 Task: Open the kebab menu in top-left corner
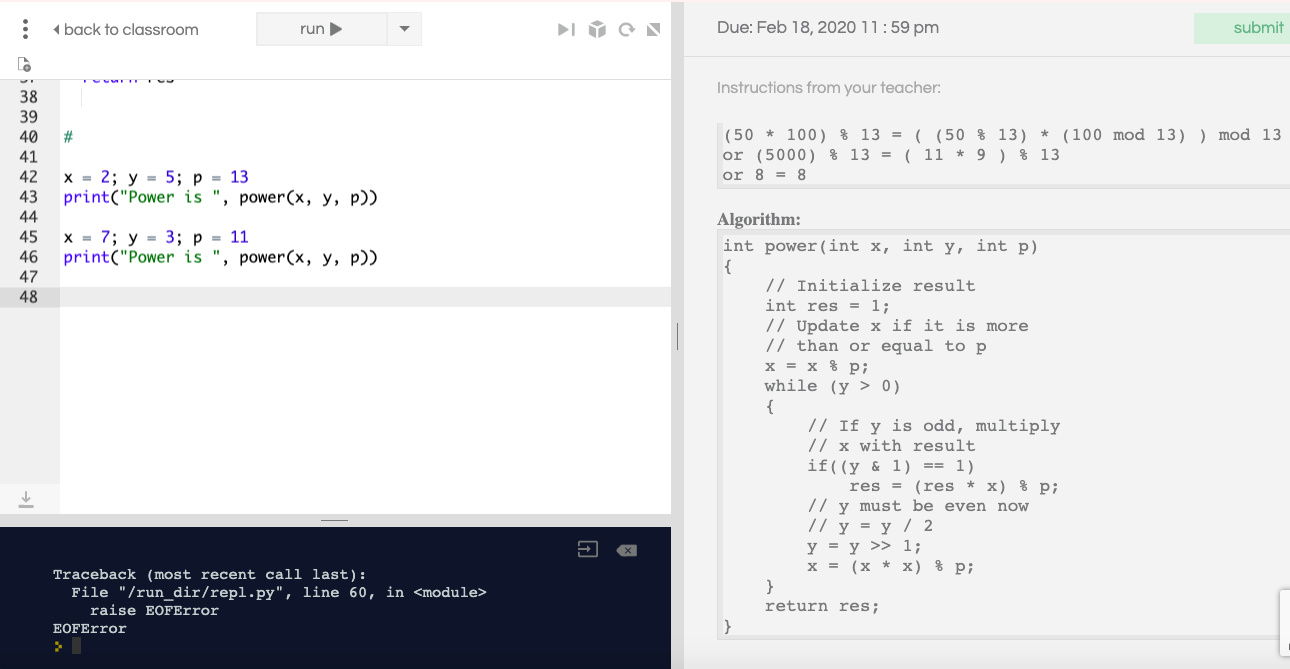(x=24, y=27)
